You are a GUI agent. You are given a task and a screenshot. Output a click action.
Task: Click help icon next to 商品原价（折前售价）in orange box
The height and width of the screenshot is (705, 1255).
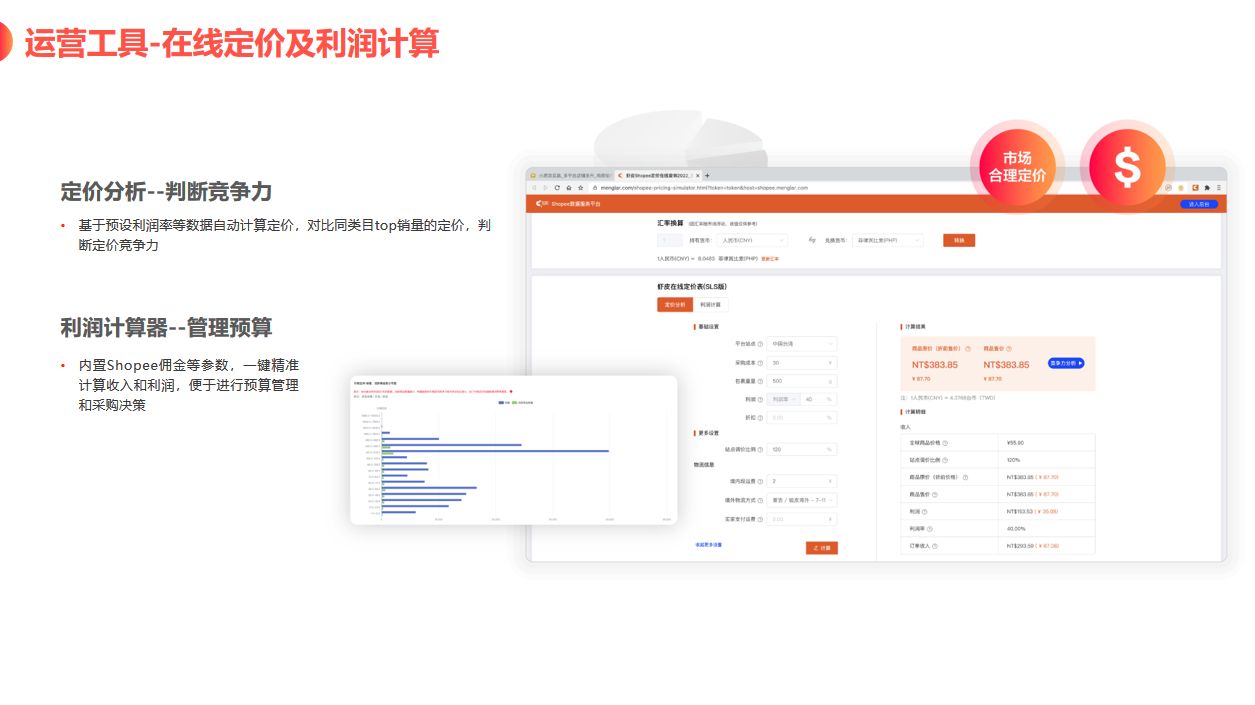pos(968,349)
